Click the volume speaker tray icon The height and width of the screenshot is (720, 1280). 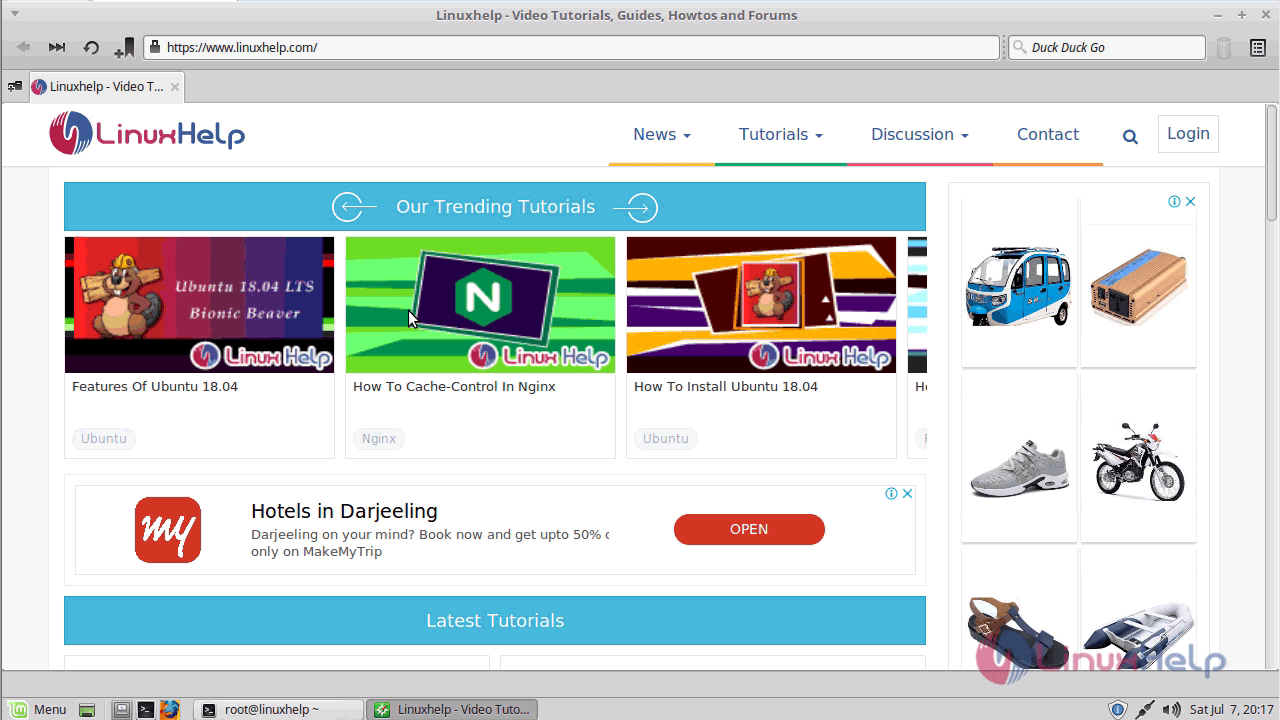point(1172,710)
